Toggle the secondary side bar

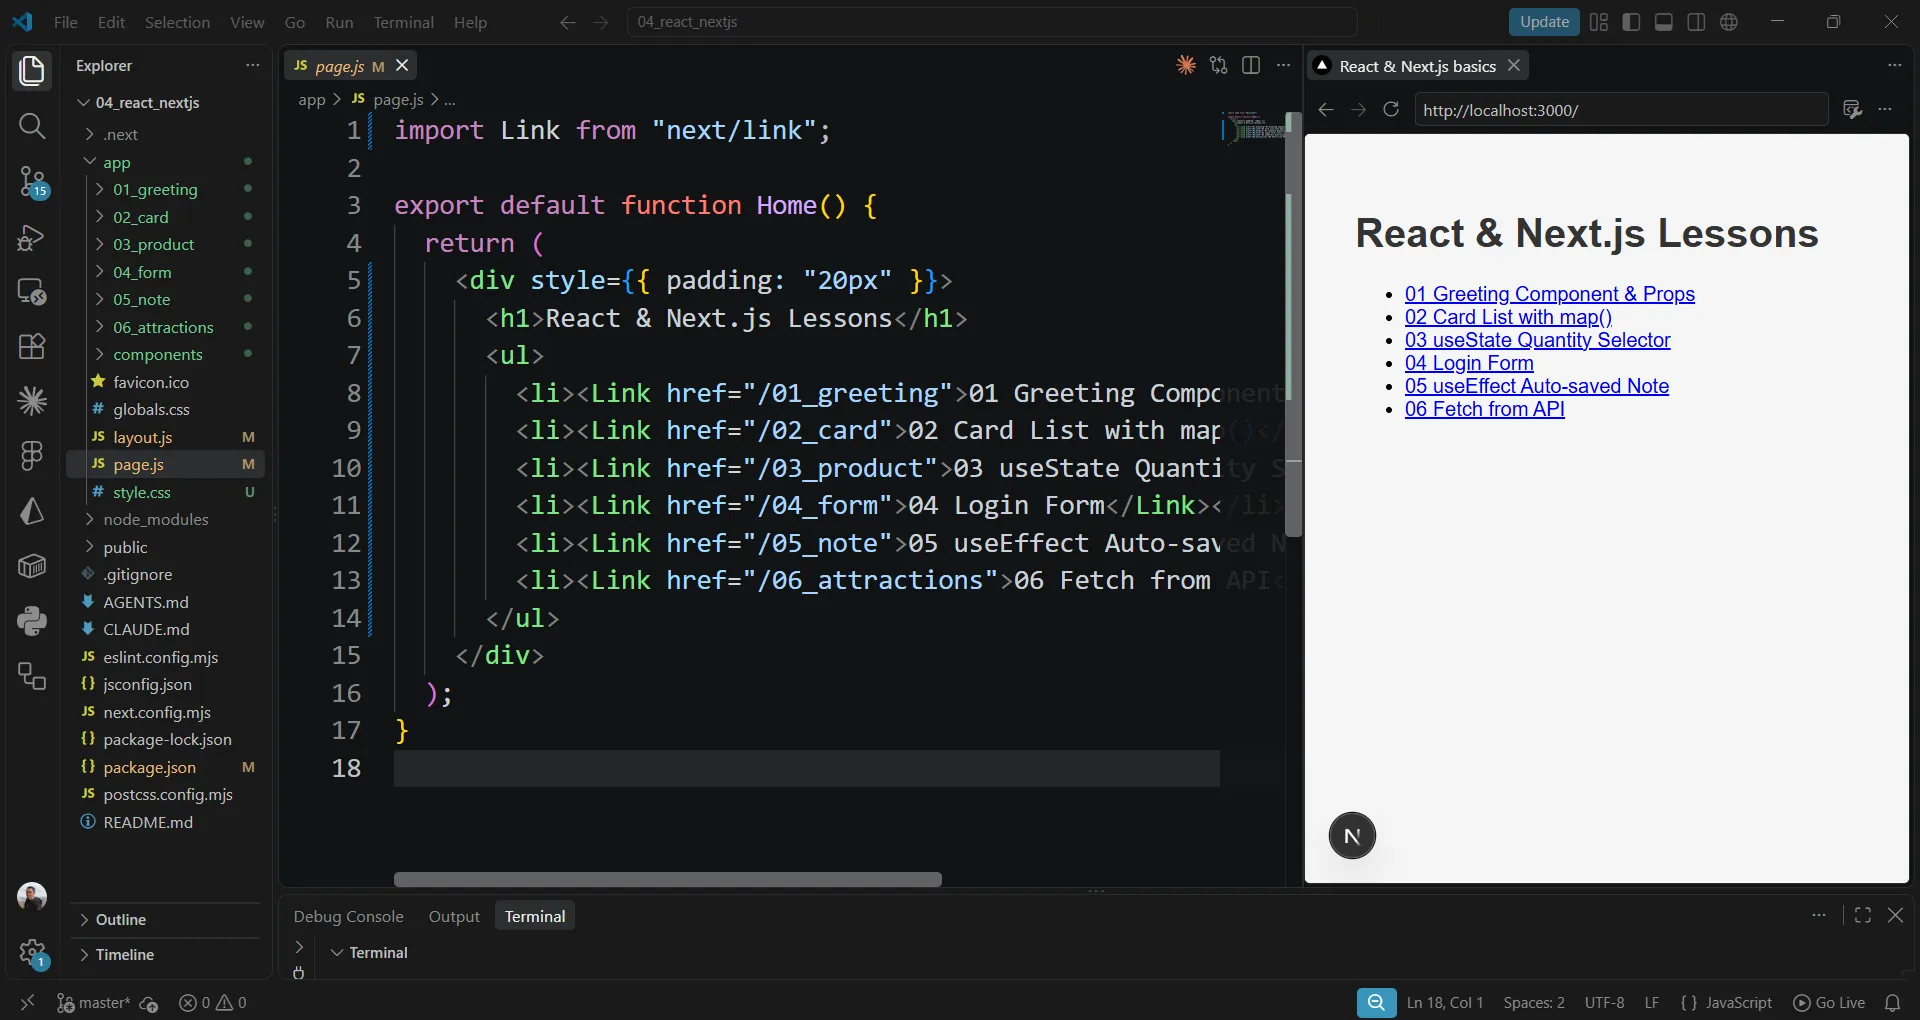pyautogui.click(x=1696, y=22)
